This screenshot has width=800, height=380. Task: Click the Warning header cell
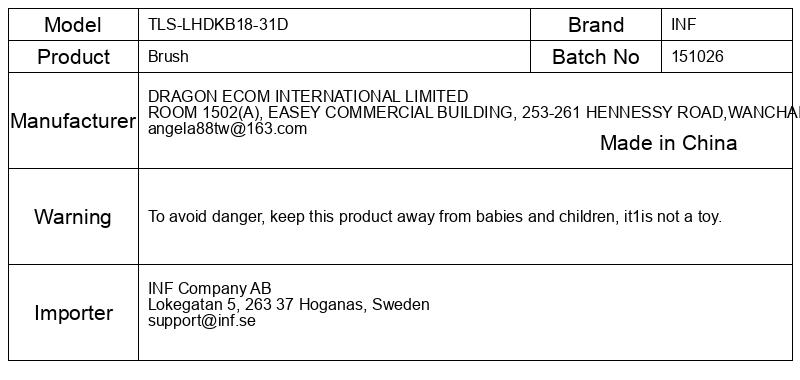tap(73, 217)
